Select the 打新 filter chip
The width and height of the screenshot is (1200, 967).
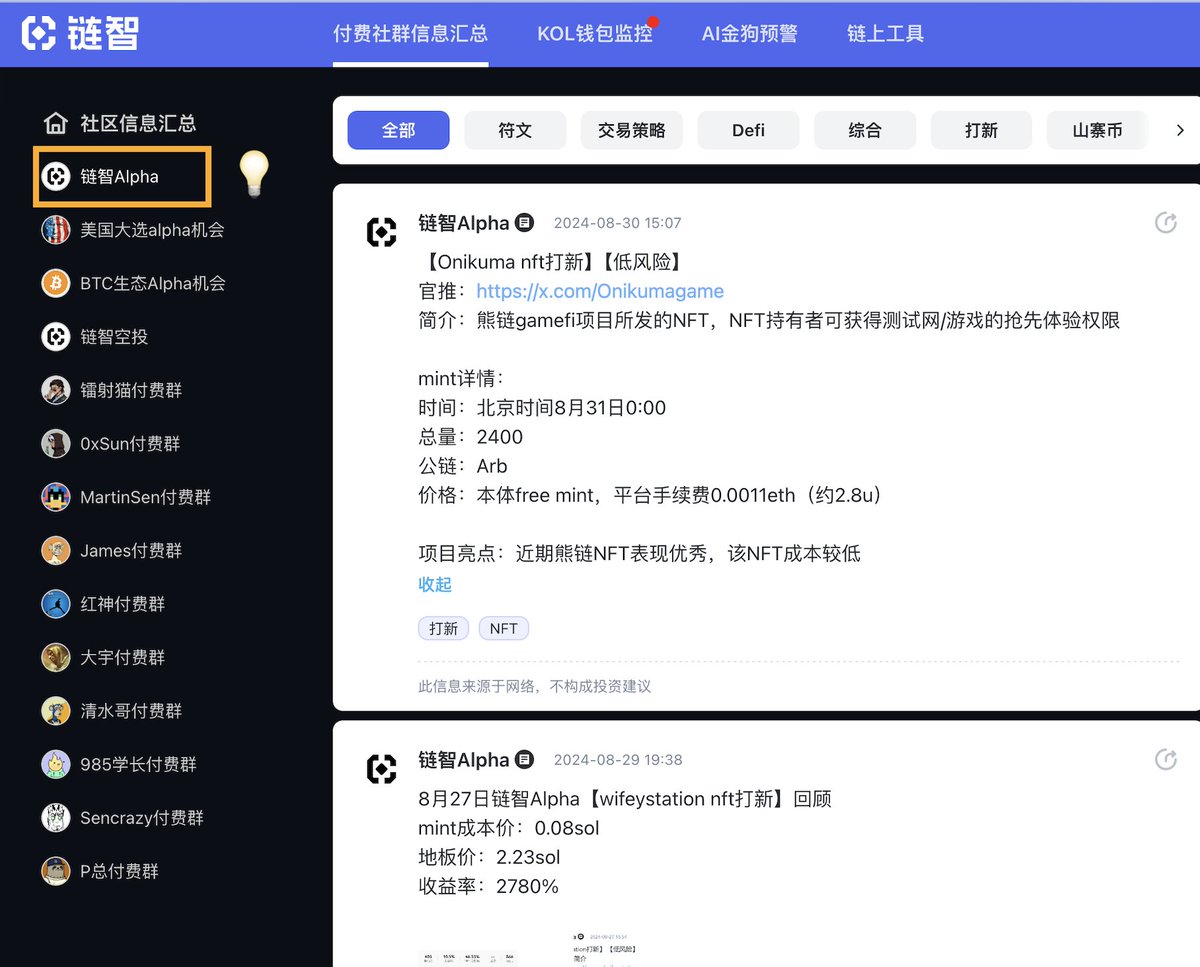click(x=981, y=130)
